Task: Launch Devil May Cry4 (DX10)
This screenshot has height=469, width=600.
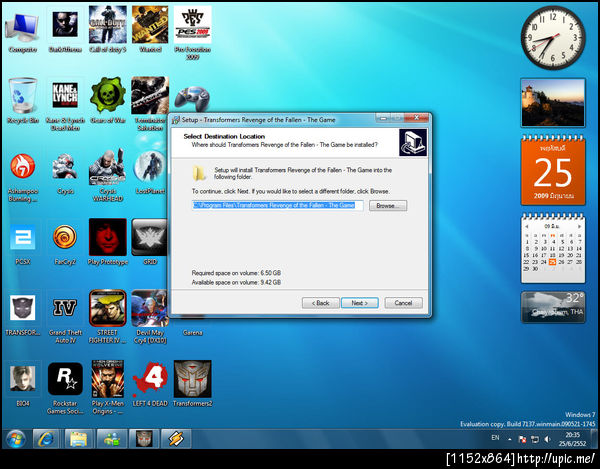Action: click(150, 317)
